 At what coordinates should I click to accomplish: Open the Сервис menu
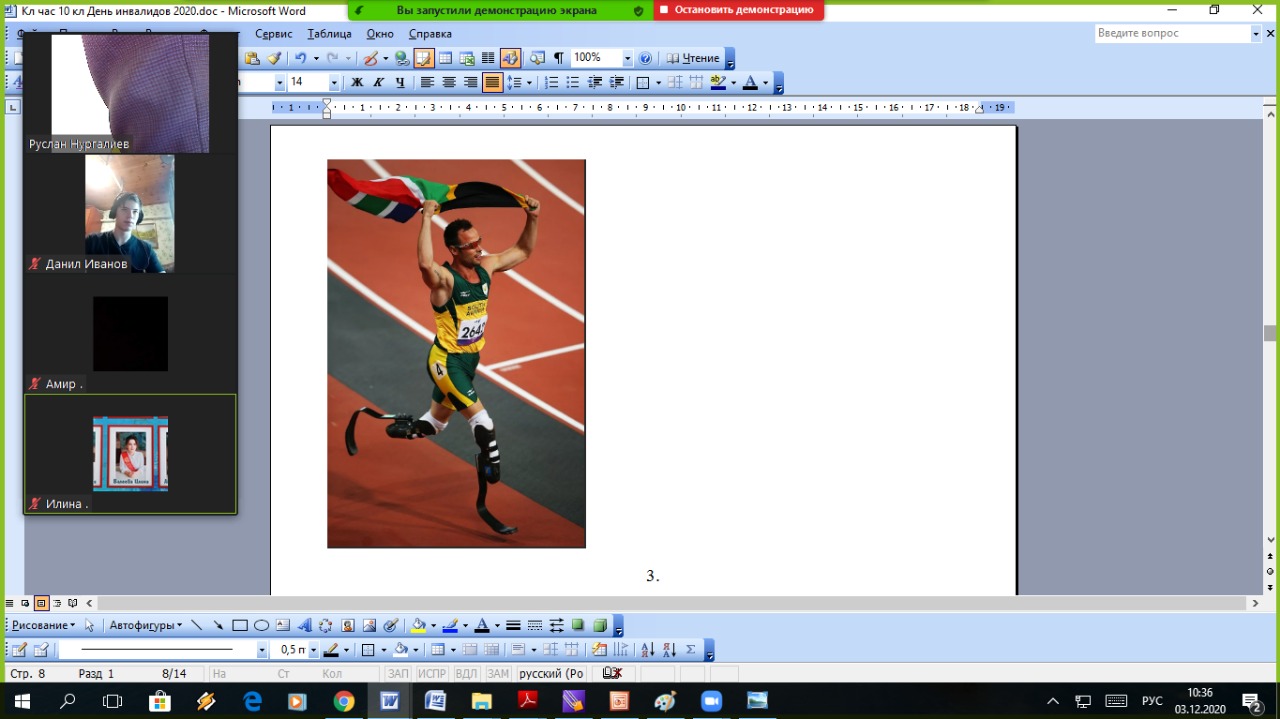(273, 33)
